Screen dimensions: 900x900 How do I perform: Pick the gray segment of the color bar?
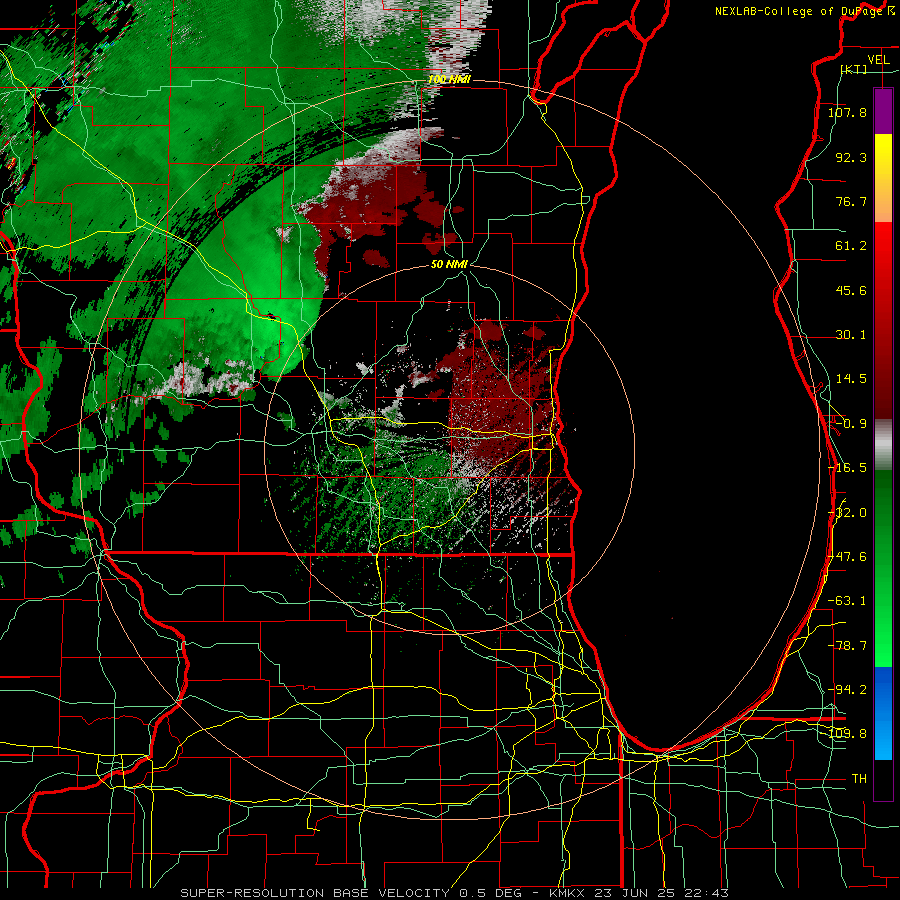(883, 445)
